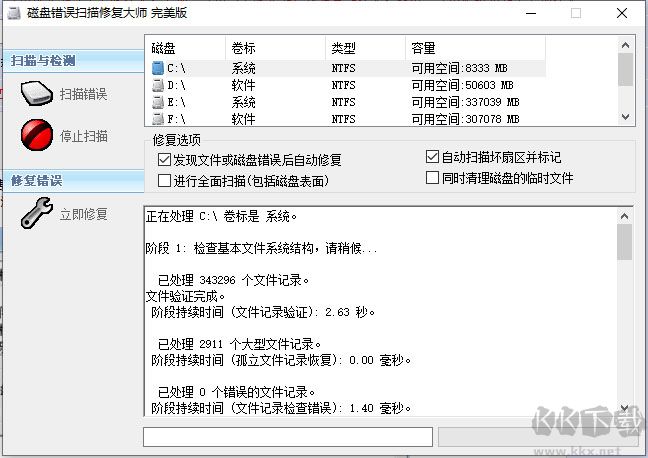Image resolution: width=648 pixels, height=458 pixels.
Task: Click the 停止扫描 label button
Action: tap(83, 136)
